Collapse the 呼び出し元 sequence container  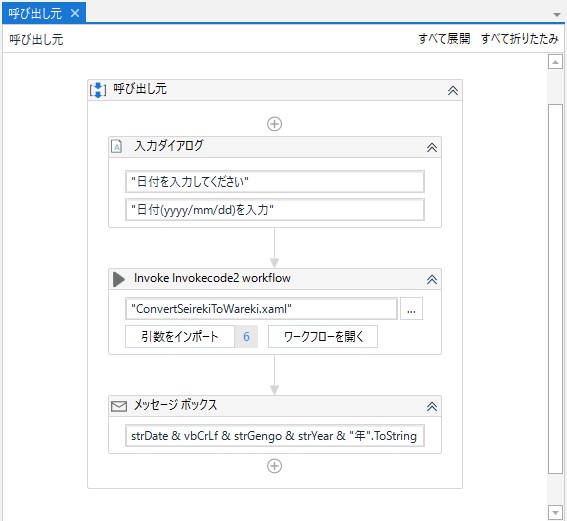pos(453,90)
